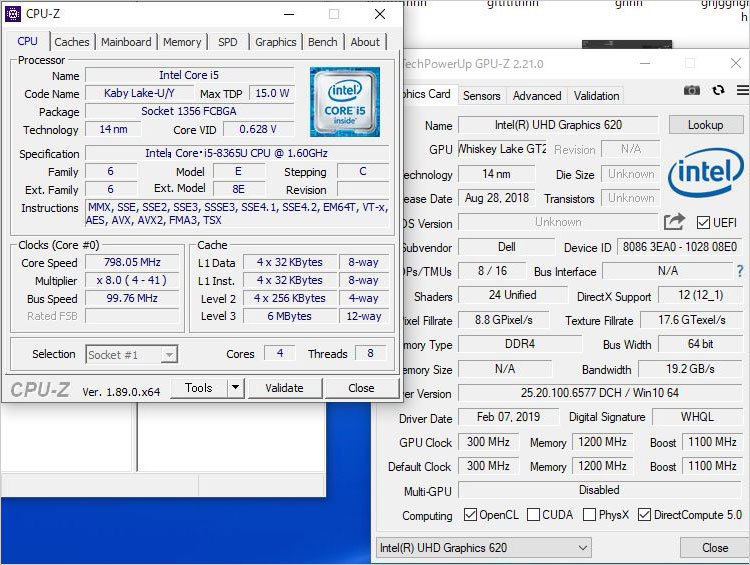750x565 pixels.
Task: Click the Instructions list field
Action: tap(237, 213)
